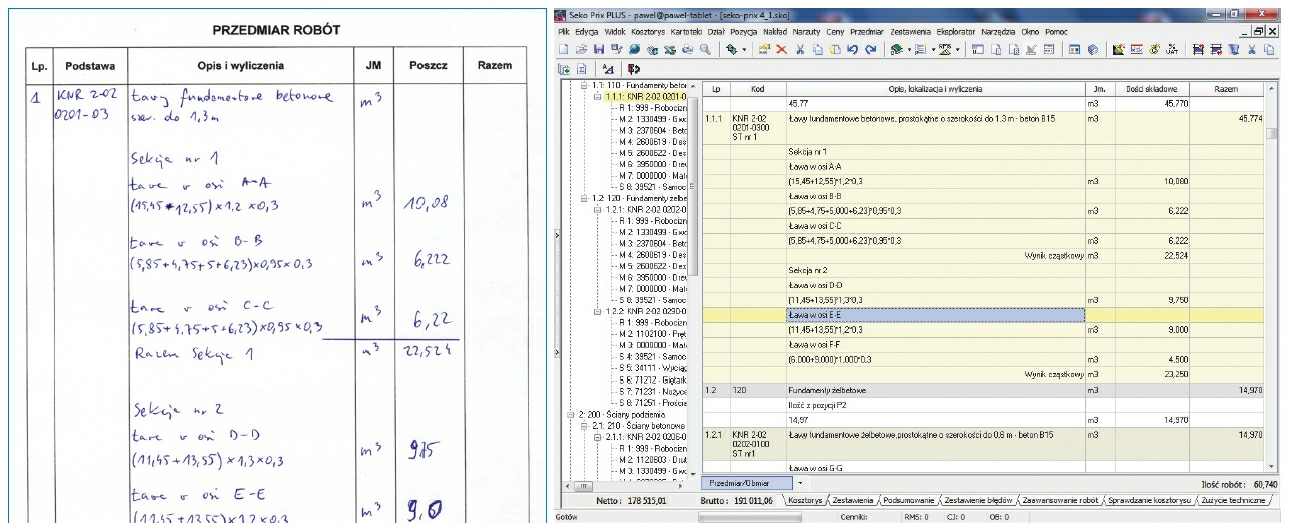Click the WSK toolbar icon

pyautogui.click(x=1136, y=48)
